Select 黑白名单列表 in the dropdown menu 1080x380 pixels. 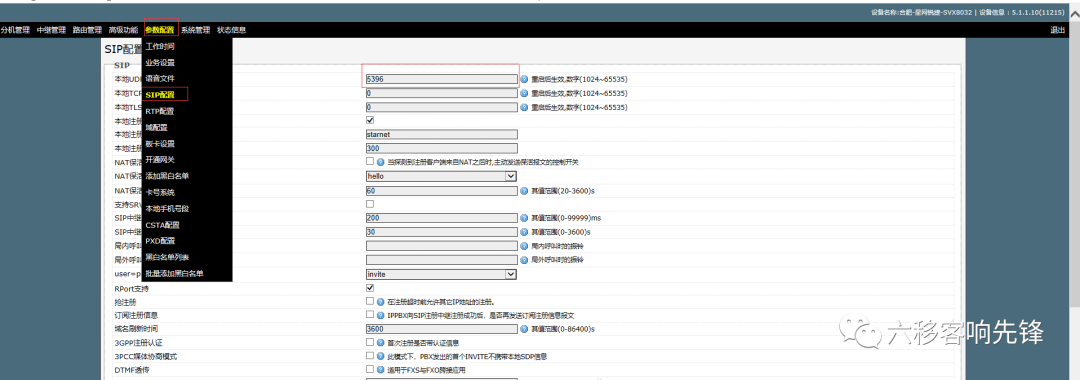coord(167,257)
